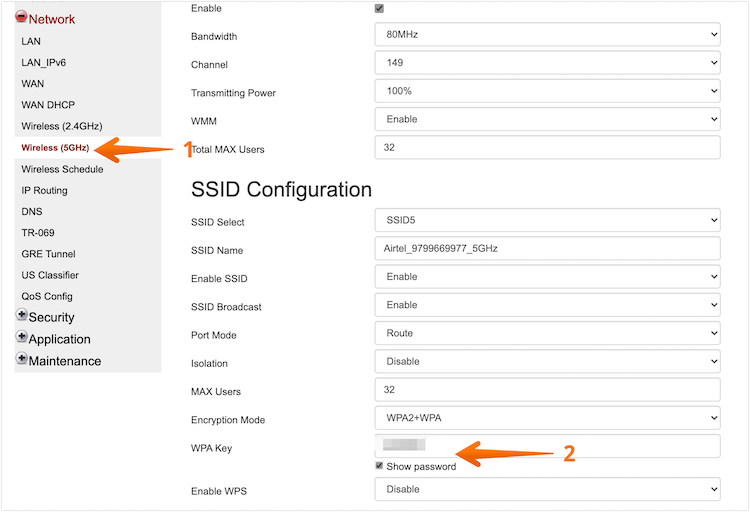Image resolution: width=750 pixels, height=512 pixels.
Task: Go to WAN DHCP settings
Action: 48,105
